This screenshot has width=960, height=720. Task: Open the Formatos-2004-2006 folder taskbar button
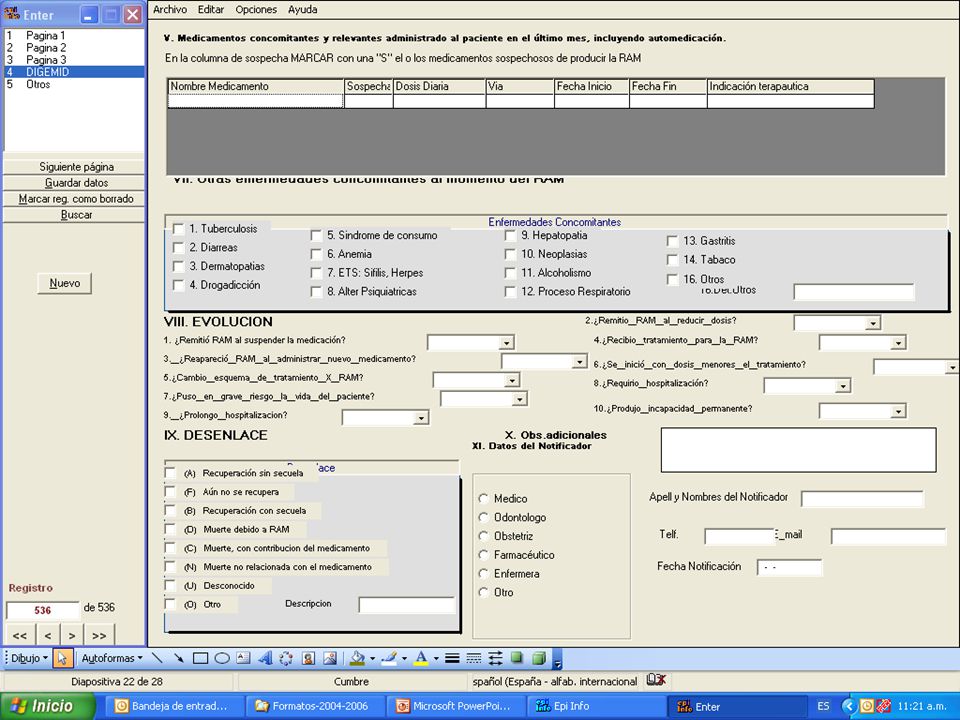click(x=315, y=706)
